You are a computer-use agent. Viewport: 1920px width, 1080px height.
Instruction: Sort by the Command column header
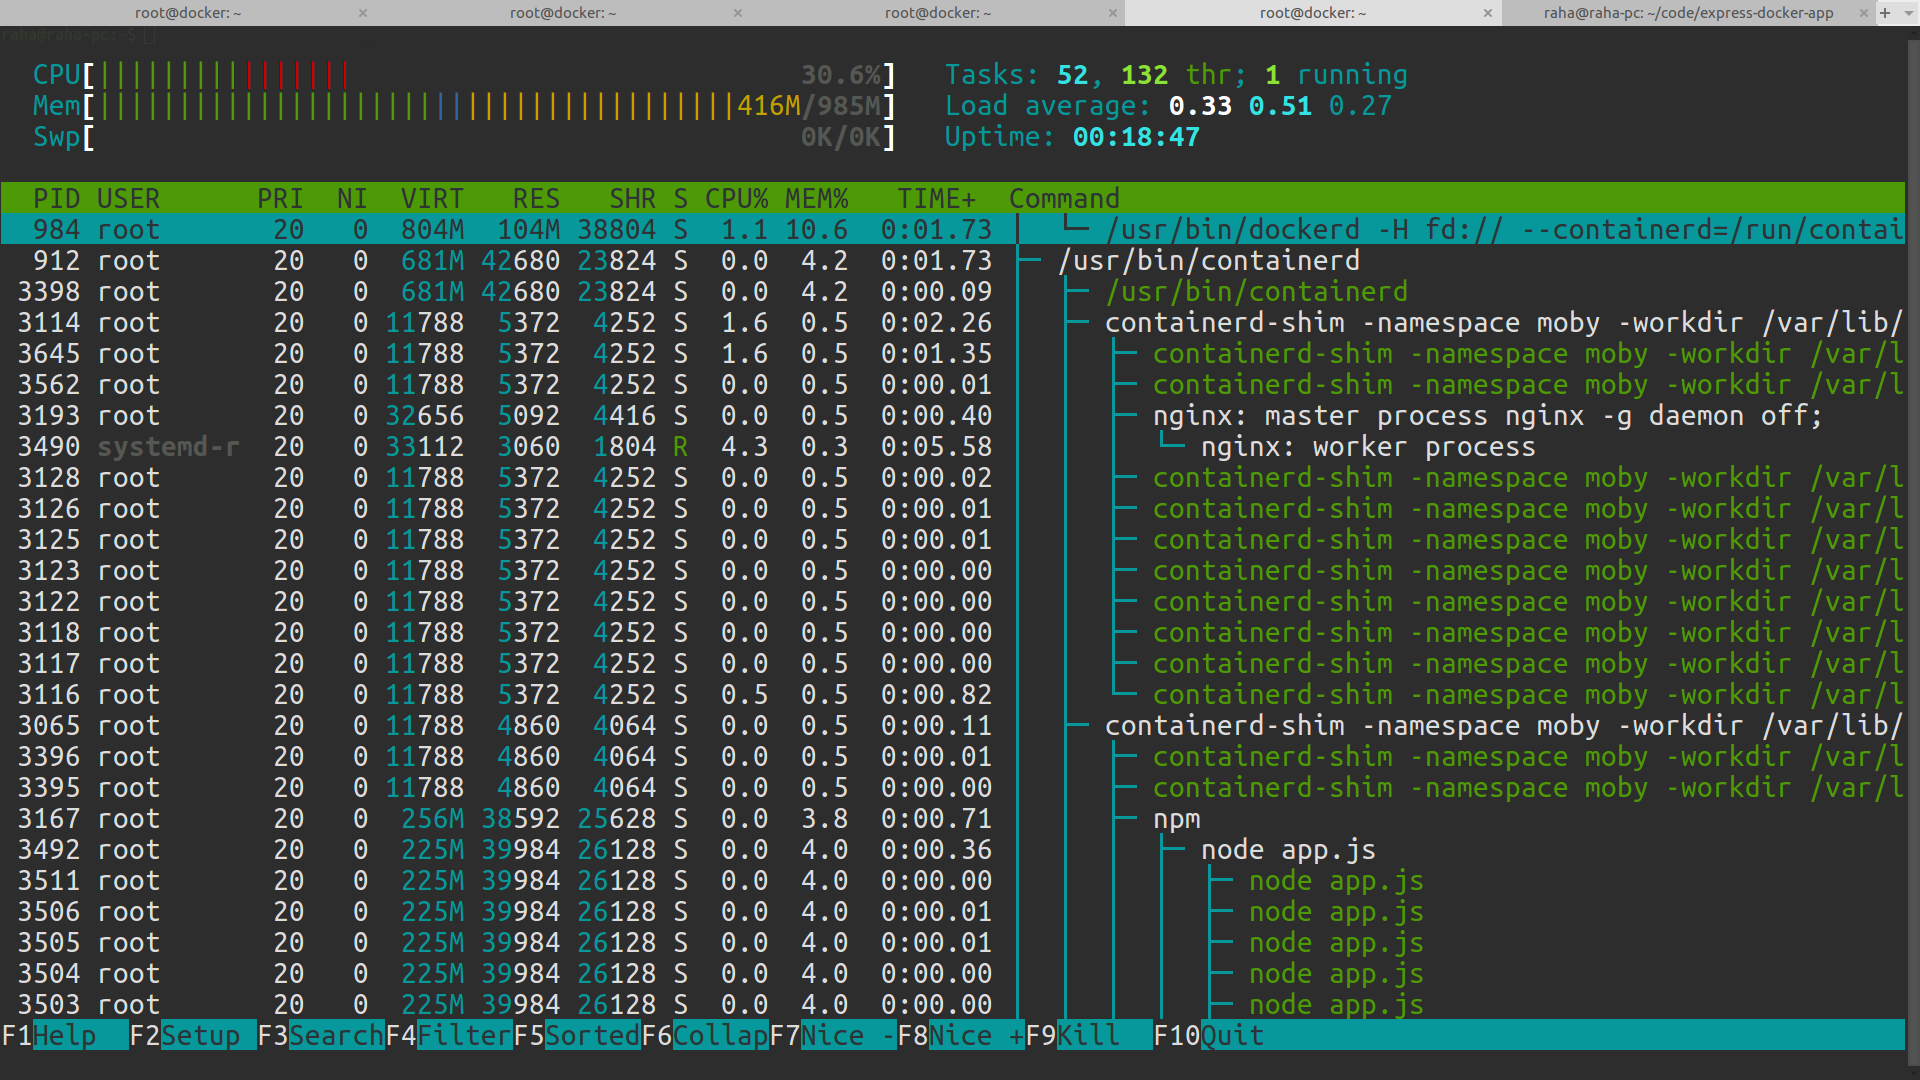(1064, 198)
